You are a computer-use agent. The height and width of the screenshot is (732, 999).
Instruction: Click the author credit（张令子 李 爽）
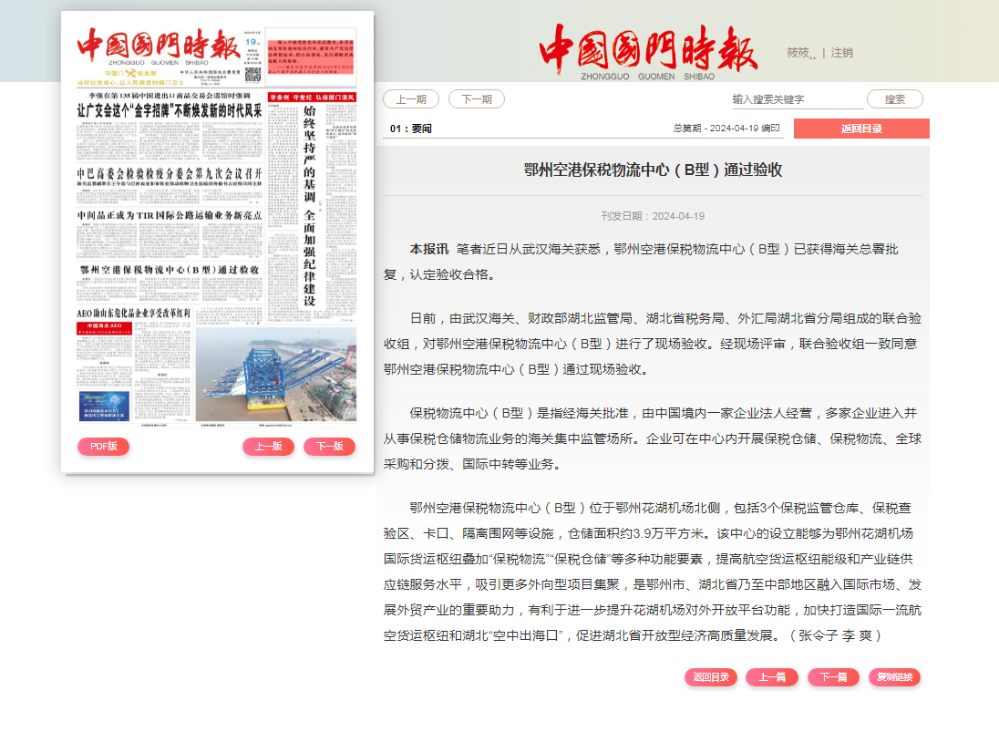(835, 635)
